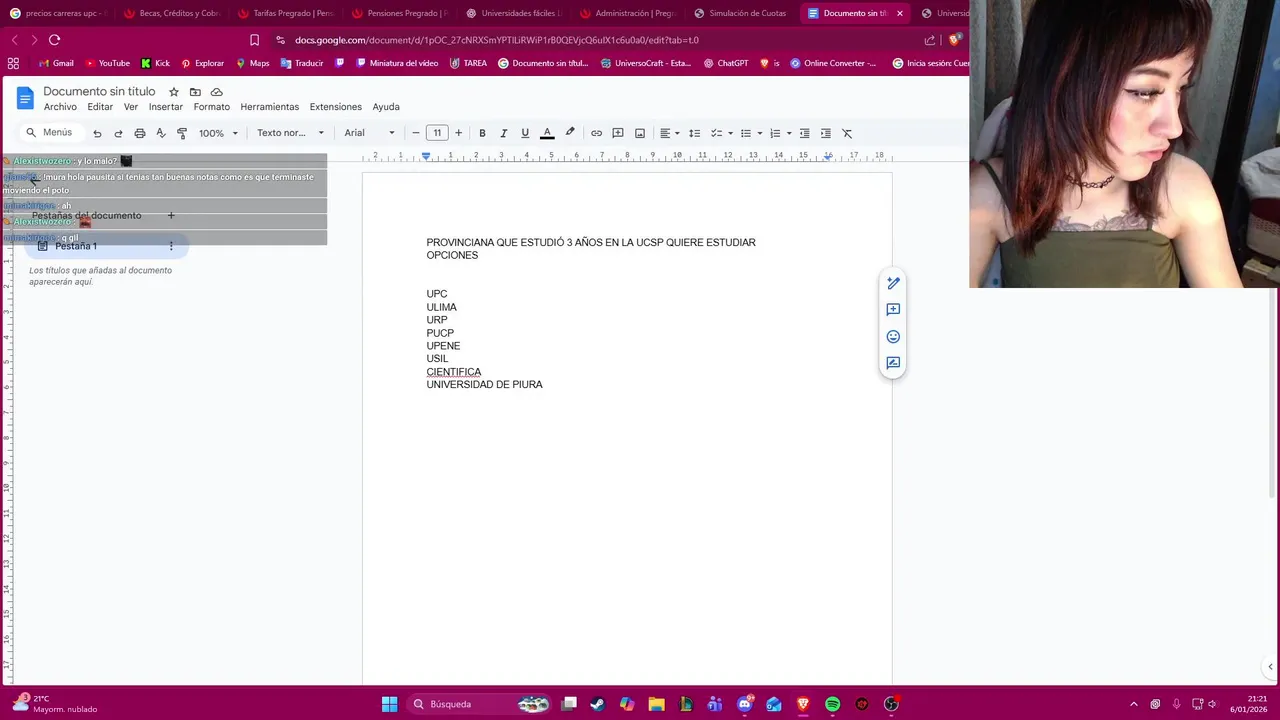Click the undo arrow in the Docs toolbar
1280x720 pixels.
(x=97, y=133)
